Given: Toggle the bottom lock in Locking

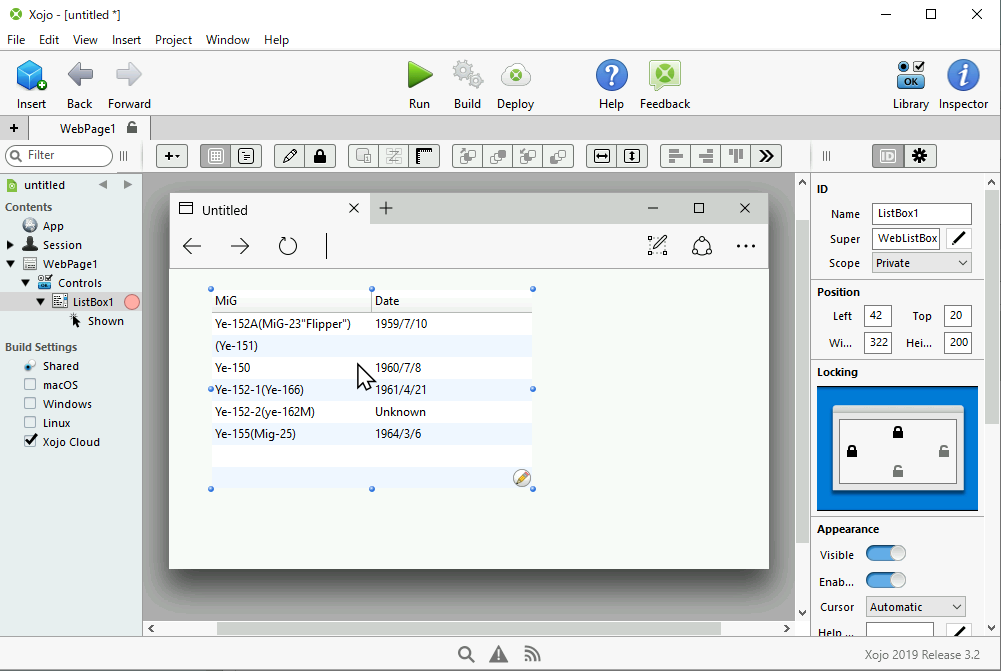Looking at the screenshot, I should pos(898,471).
